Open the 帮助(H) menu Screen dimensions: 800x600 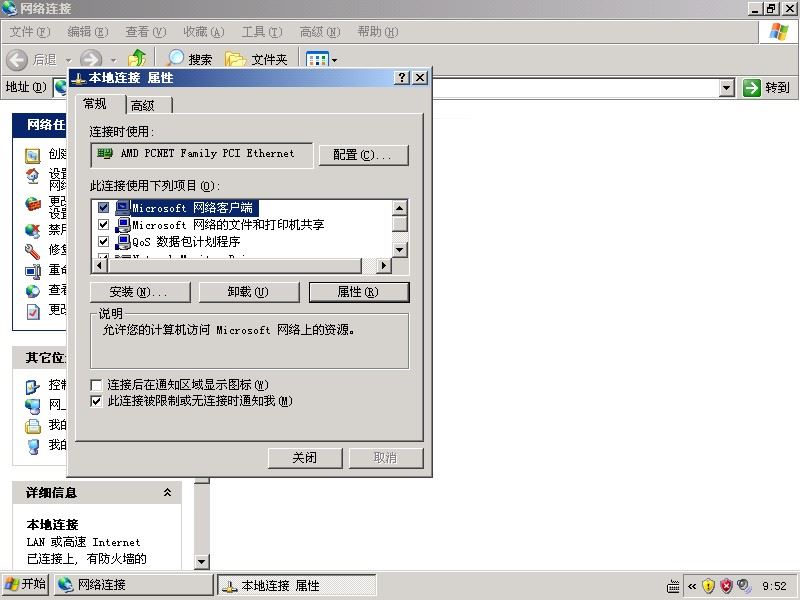pos(378,32)
